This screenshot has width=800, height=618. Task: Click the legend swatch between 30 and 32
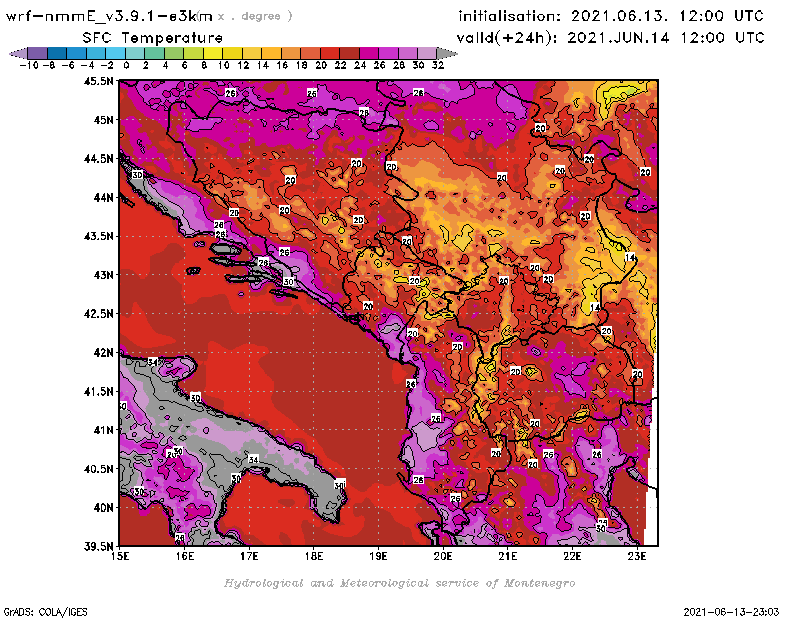[x=427, y=53]
